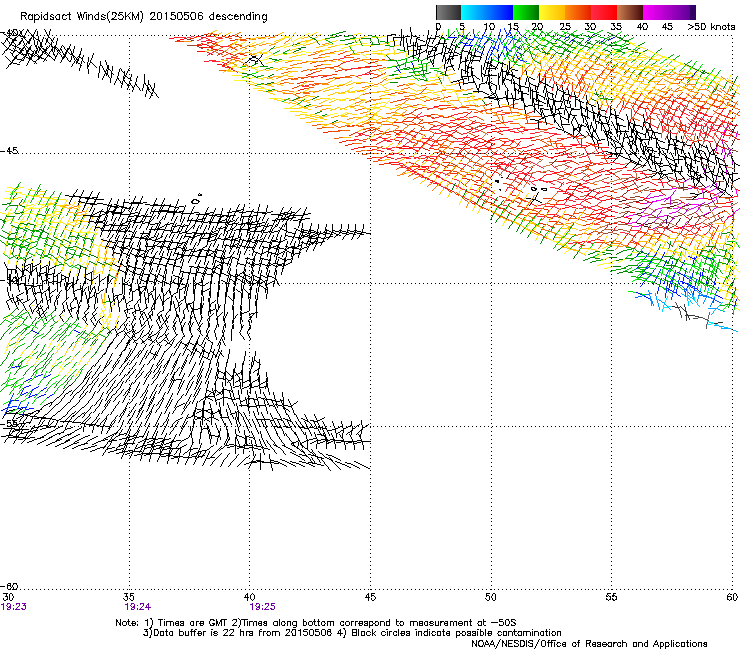
Task: Click the 'NOAA/NESDIS/Office of Research and Applications' credit
Action: (x=589, y=644)
